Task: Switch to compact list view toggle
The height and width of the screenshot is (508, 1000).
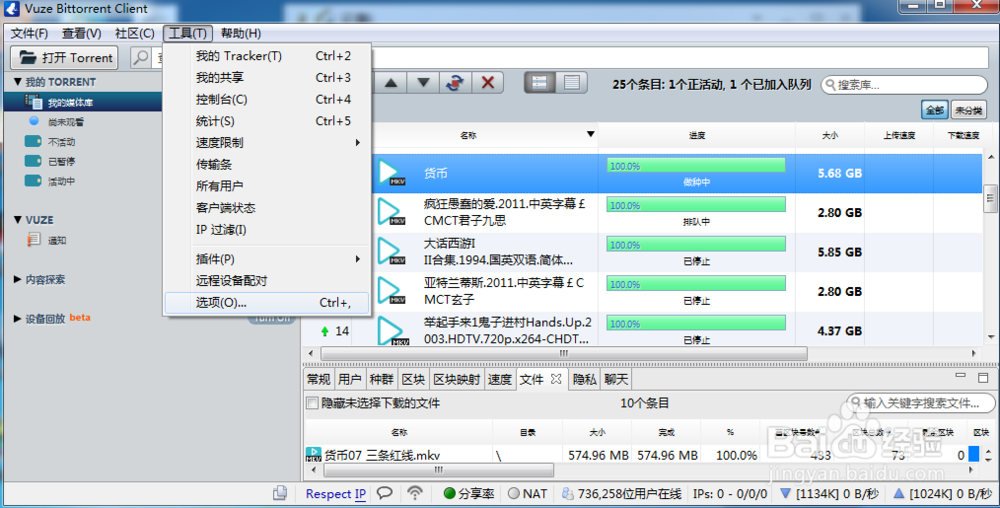Action: point(571,83)
